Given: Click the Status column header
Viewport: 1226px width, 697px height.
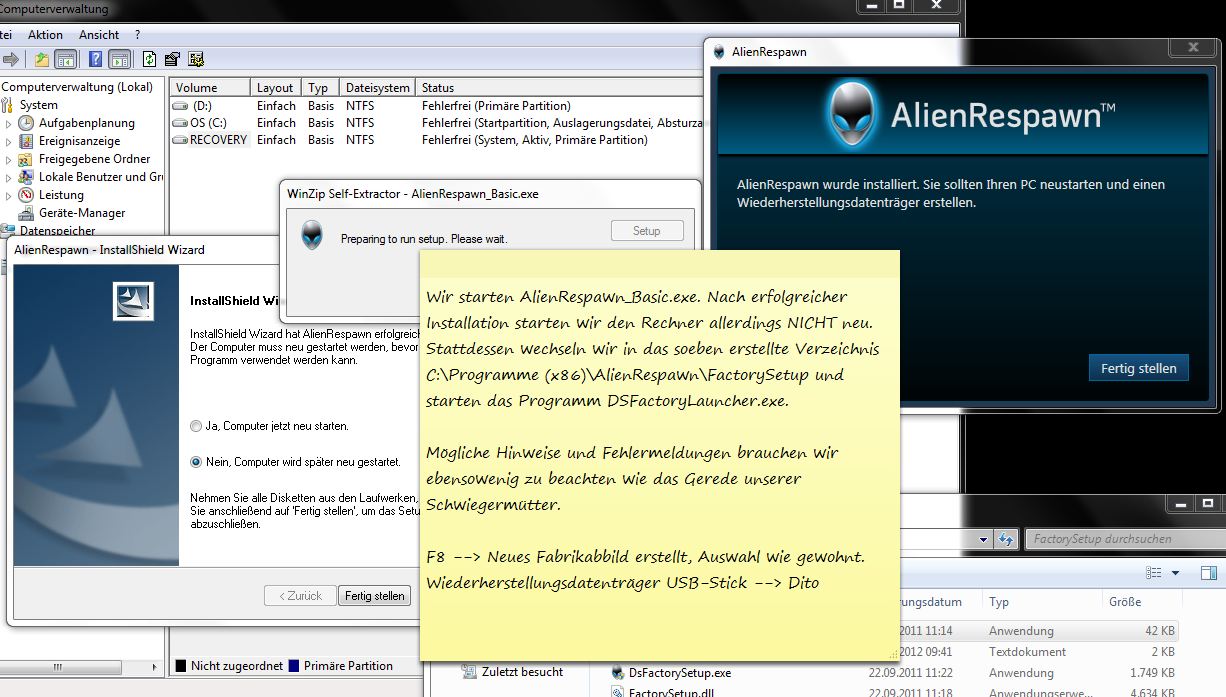Looking at the screenshot, I should (x=560, y=88).
